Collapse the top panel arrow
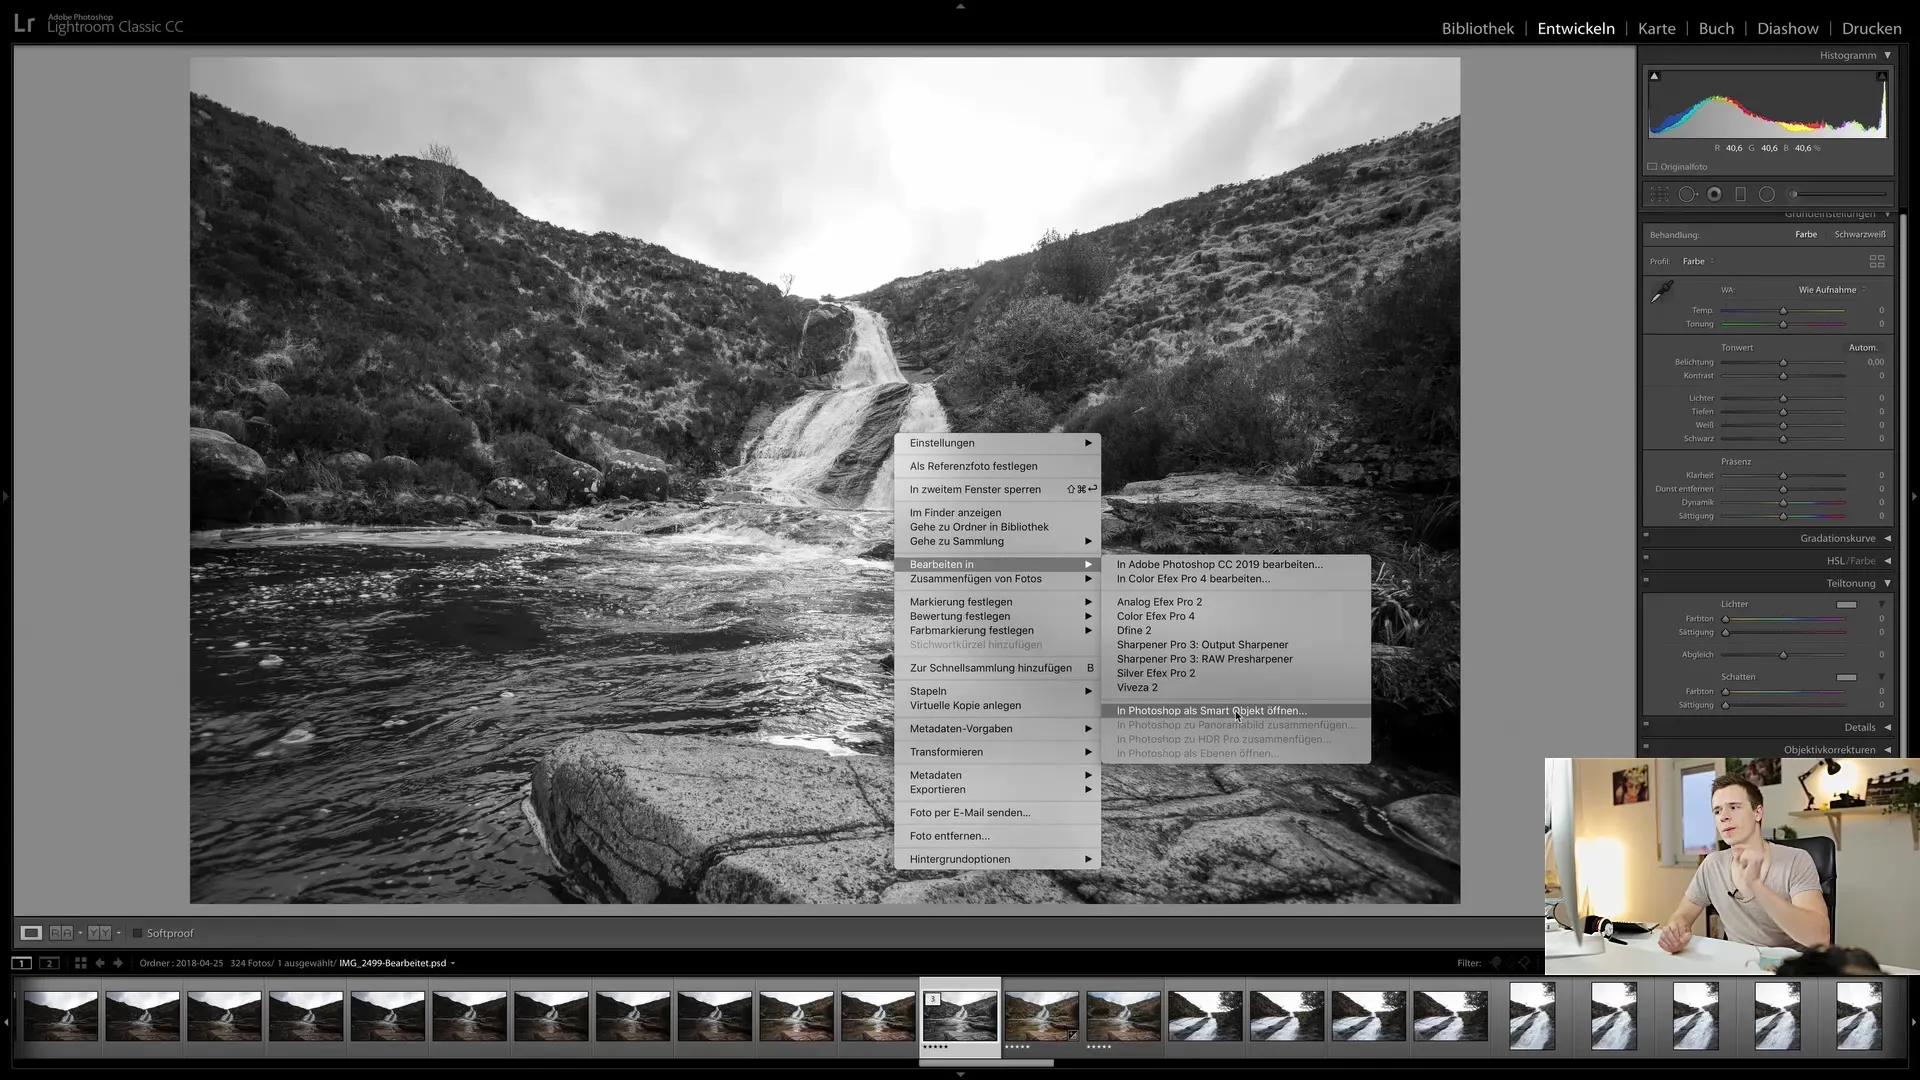Viewport: 1920px width, 1080px height. pyautogui.click(x=960, y=6)
